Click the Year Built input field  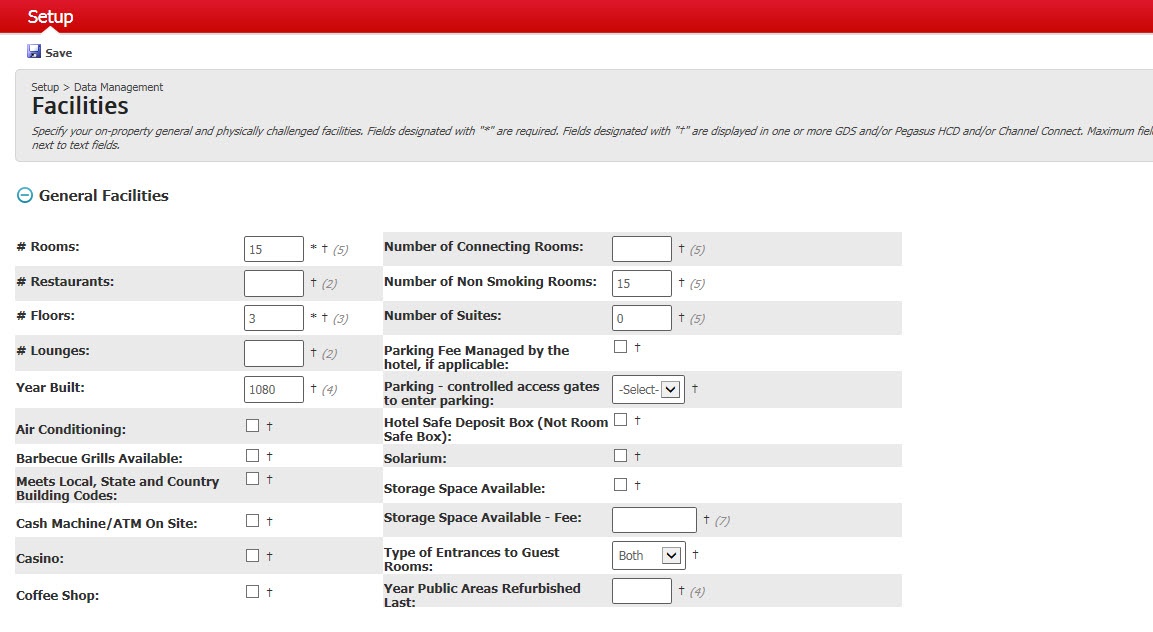click(x=274, y=389)
